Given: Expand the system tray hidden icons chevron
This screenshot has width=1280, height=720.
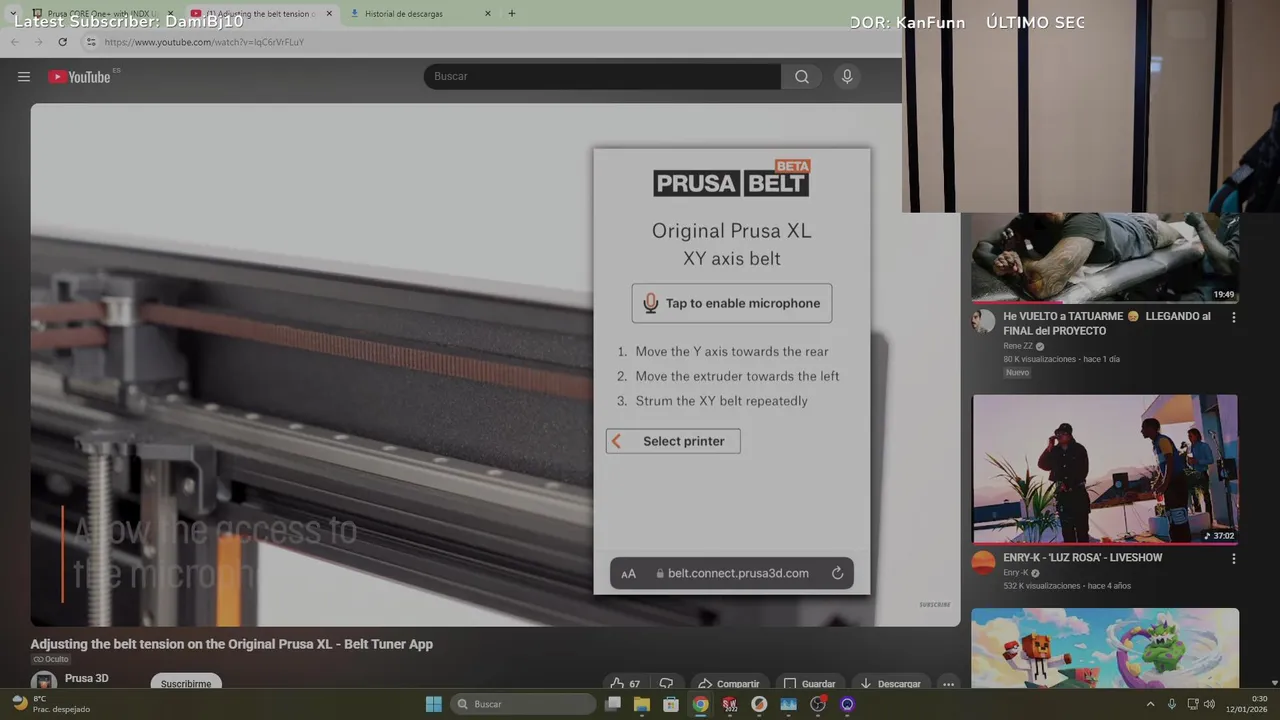Looking at the screenshot, I should [x=1150, y=704].
